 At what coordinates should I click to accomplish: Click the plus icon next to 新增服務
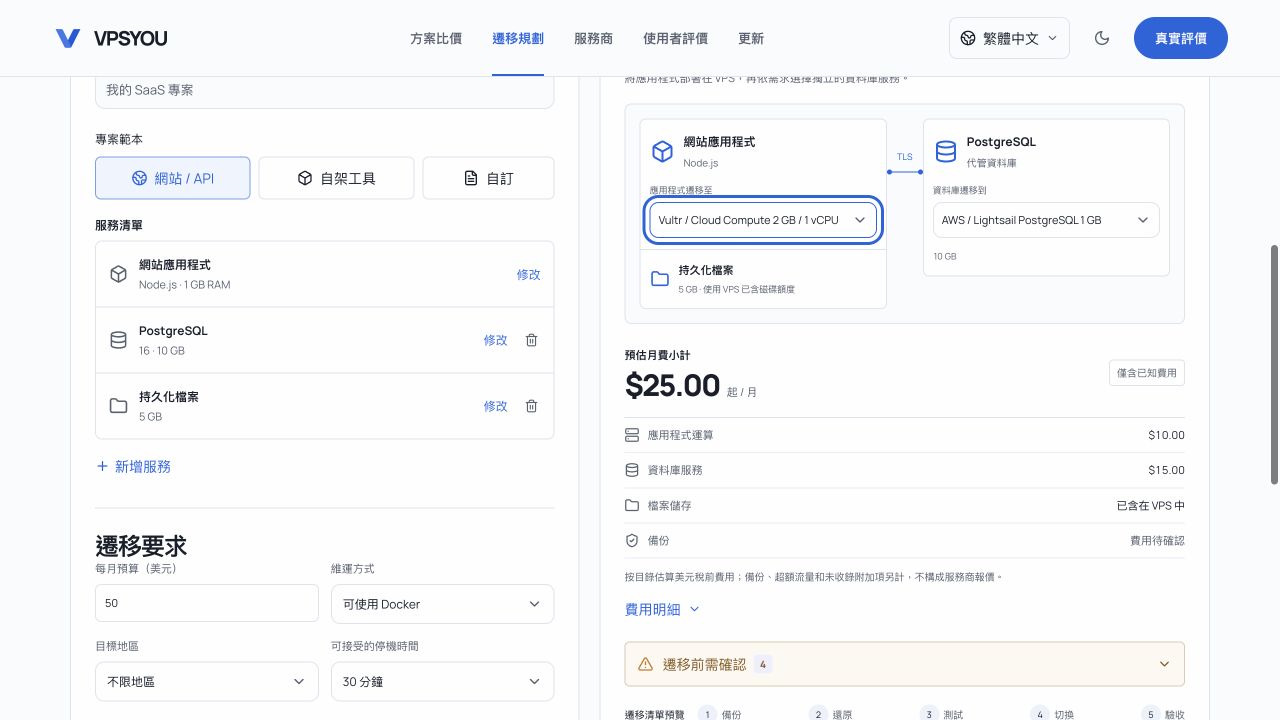(x=102, y=466)
